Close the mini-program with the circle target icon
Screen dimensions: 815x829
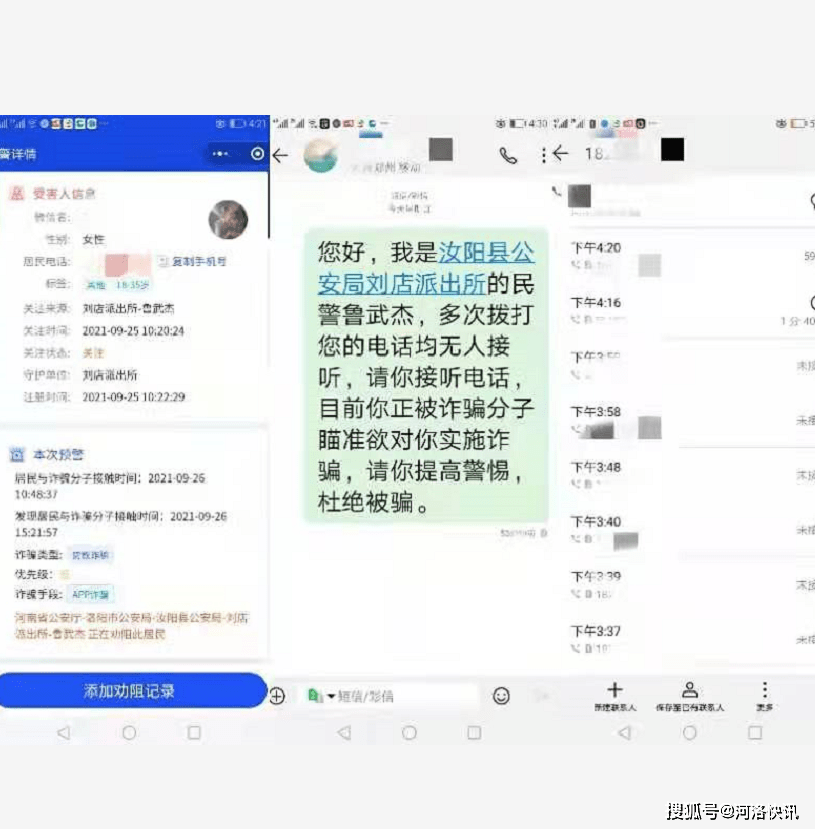258,154
